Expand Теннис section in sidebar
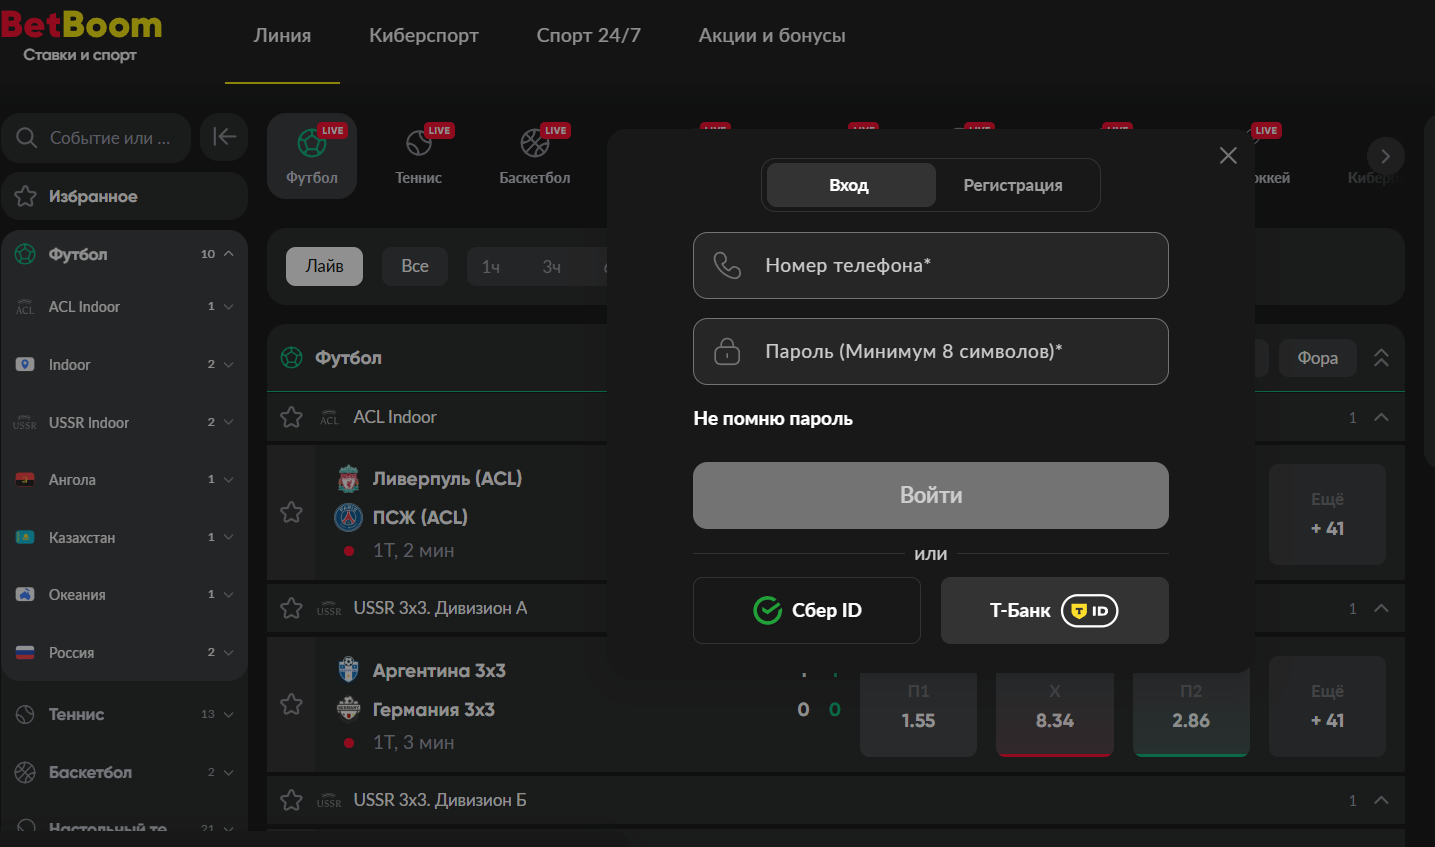This screenshot has height=847, width=1435. 229,714
